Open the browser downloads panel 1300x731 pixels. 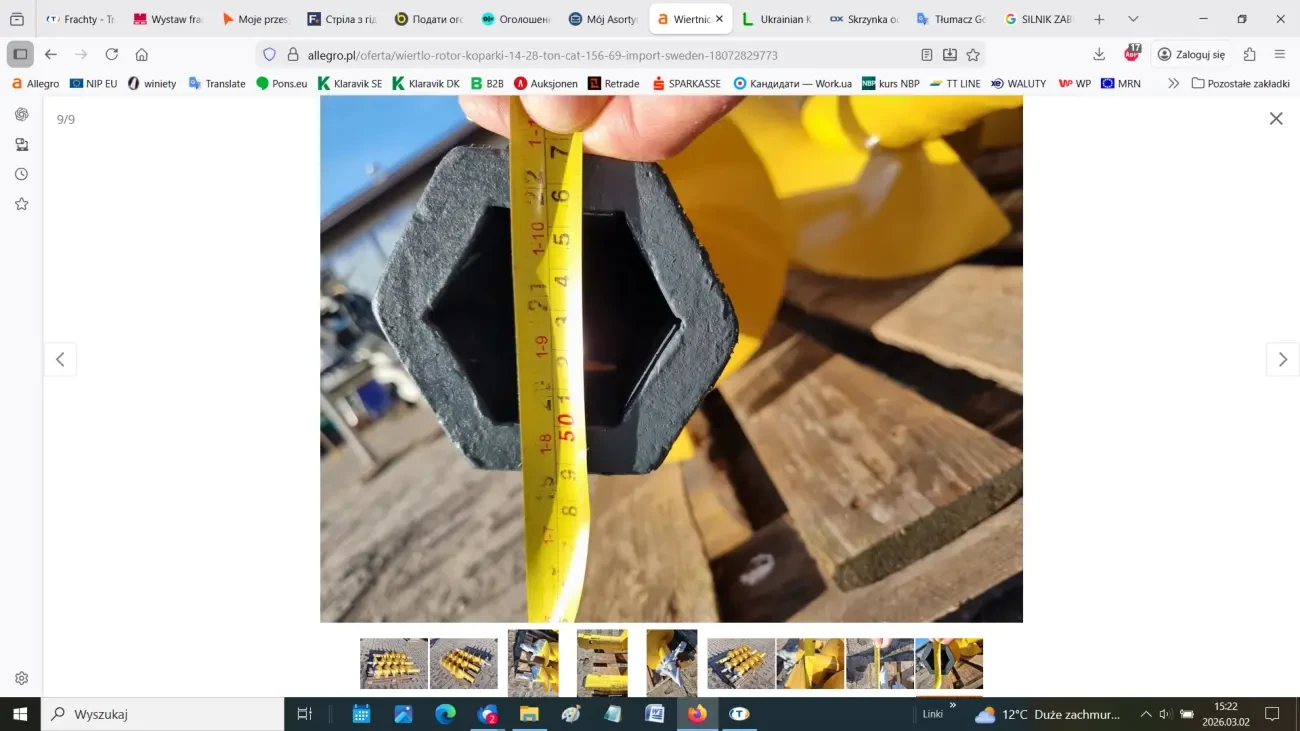1099,55
